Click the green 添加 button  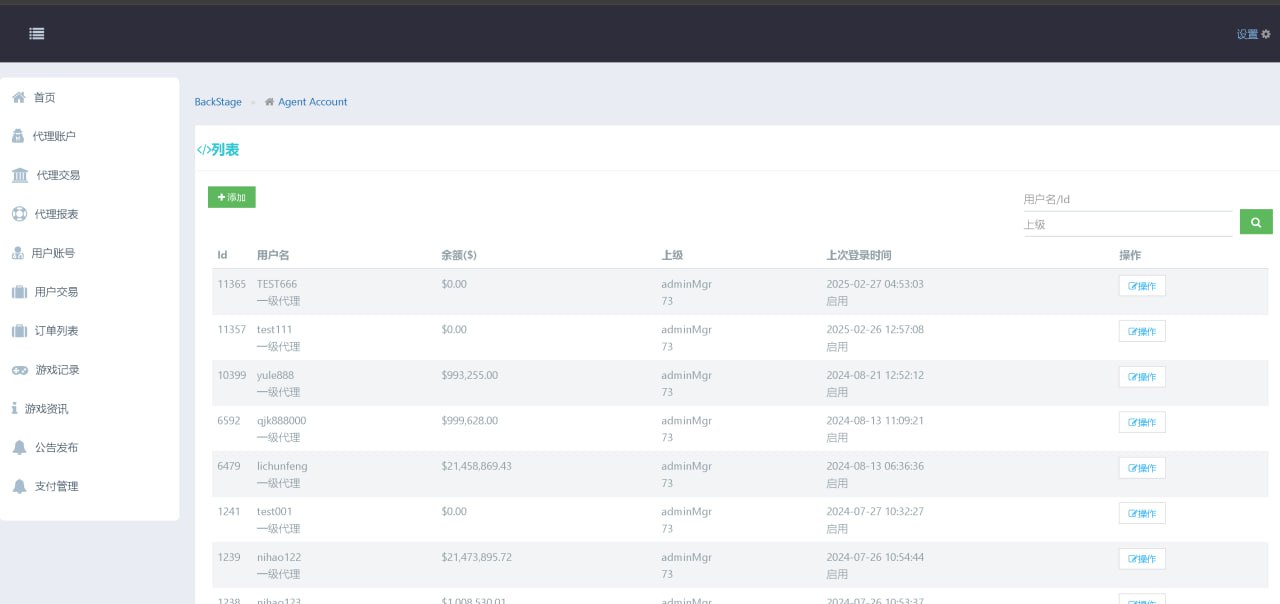coord(232,197)
